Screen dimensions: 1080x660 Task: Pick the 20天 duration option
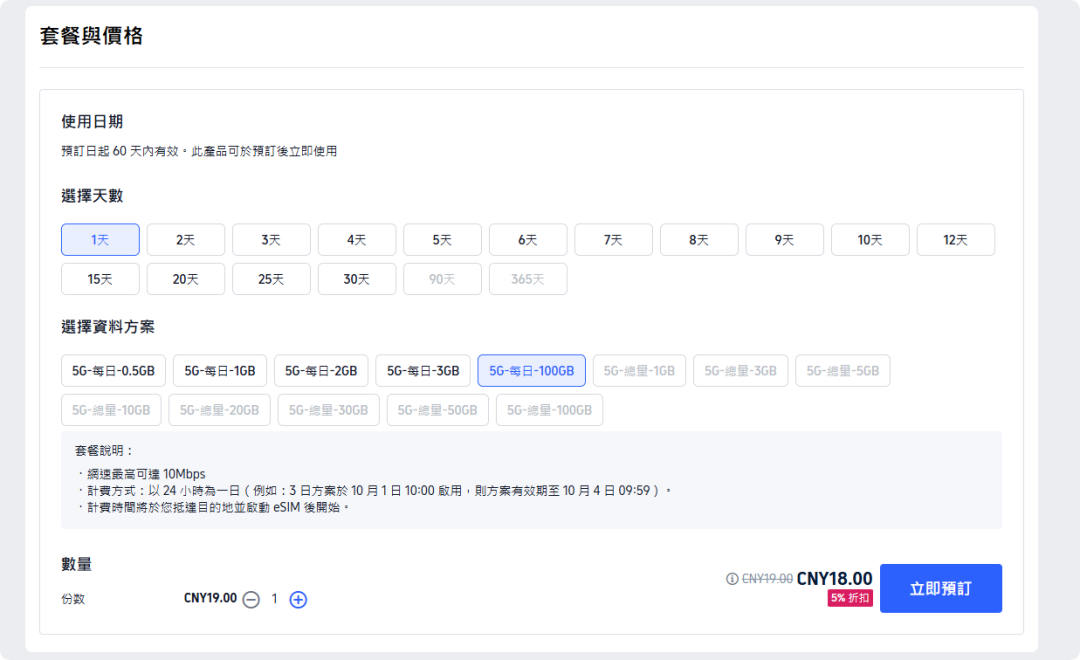click(x=186, y=279)
